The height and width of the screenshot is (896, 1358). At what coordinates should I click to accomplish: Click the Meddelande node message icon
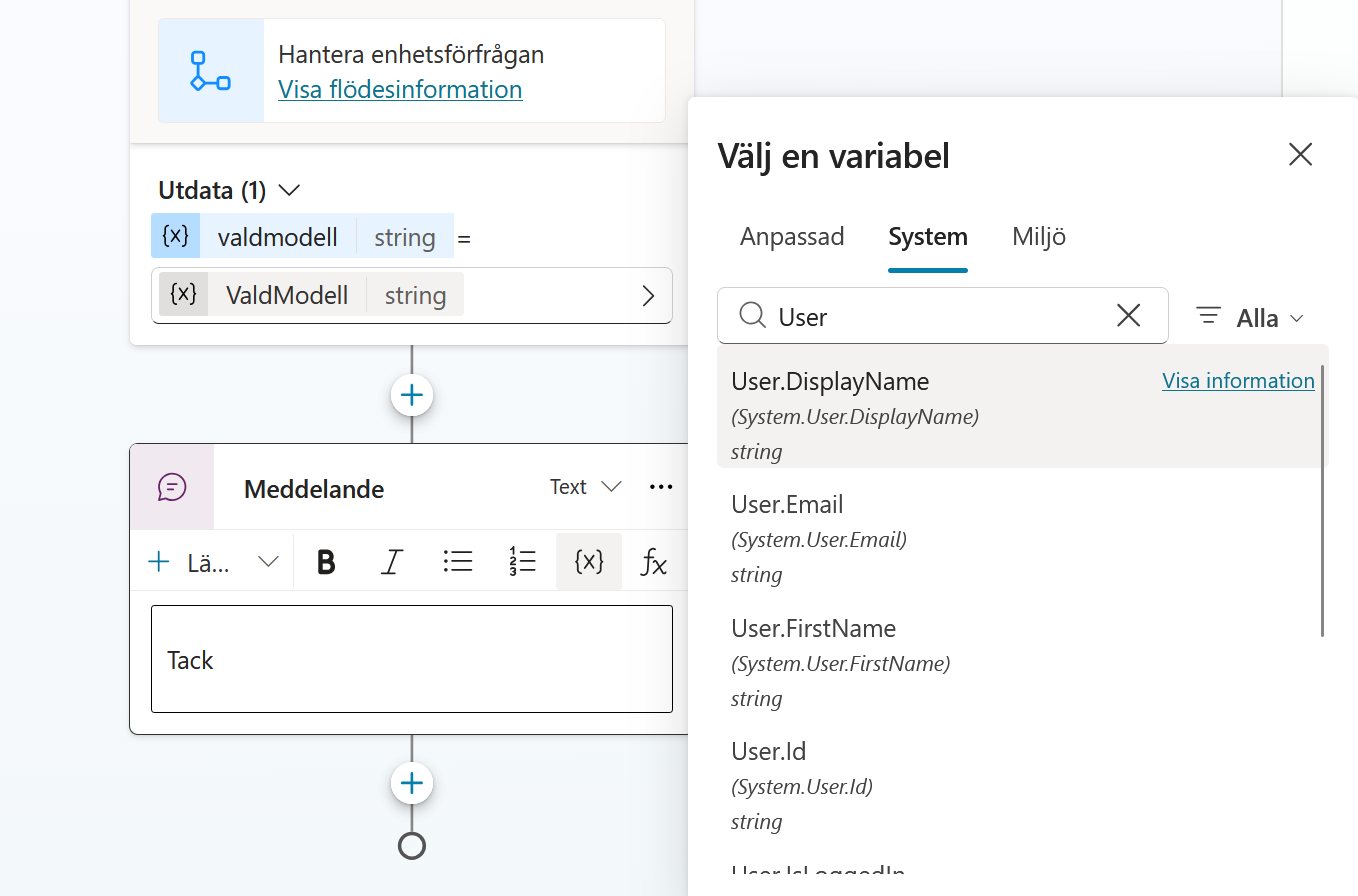click(172, 487)
